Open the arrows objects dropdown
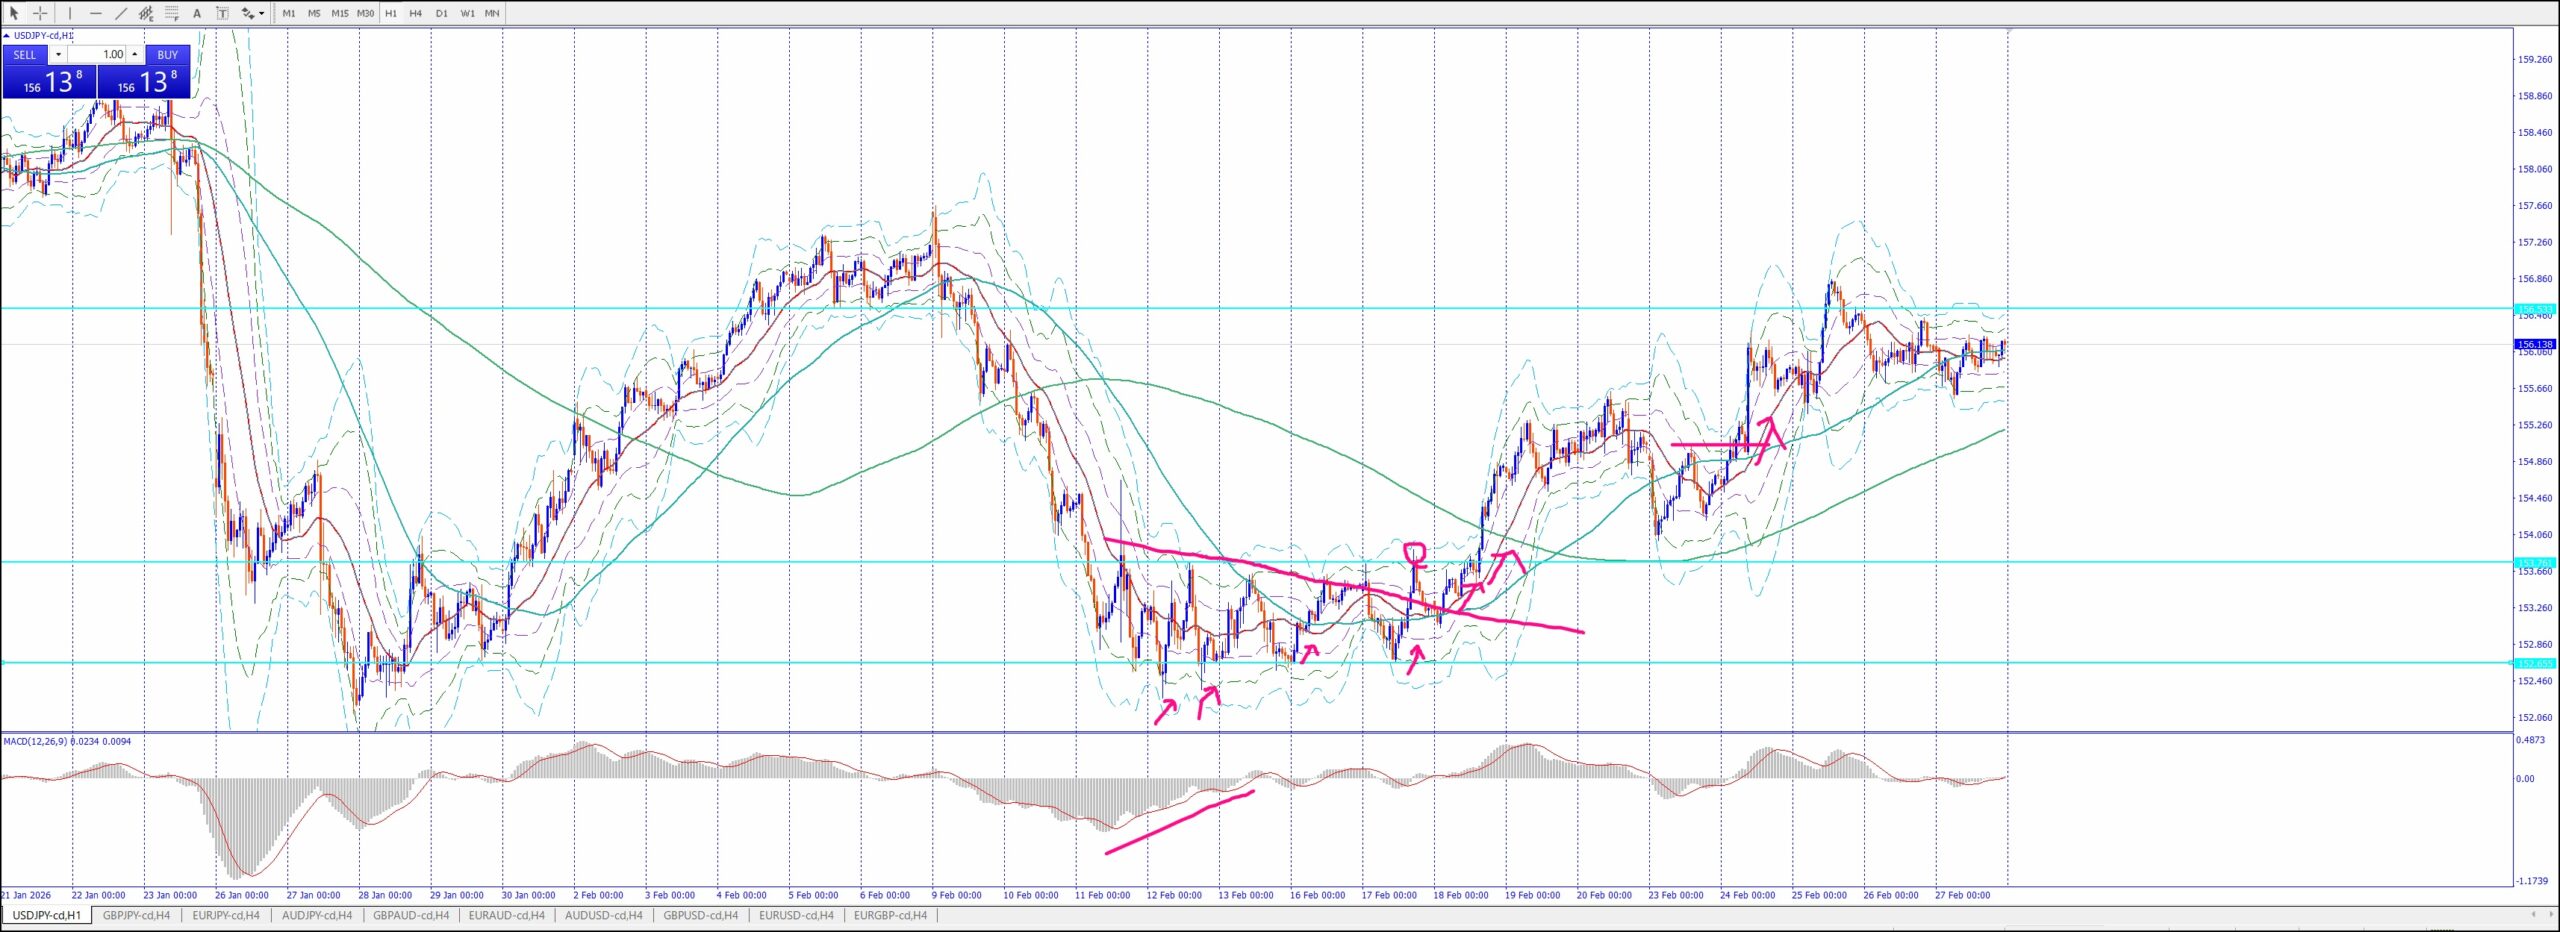2560x932 pixels. pos(261,13)
